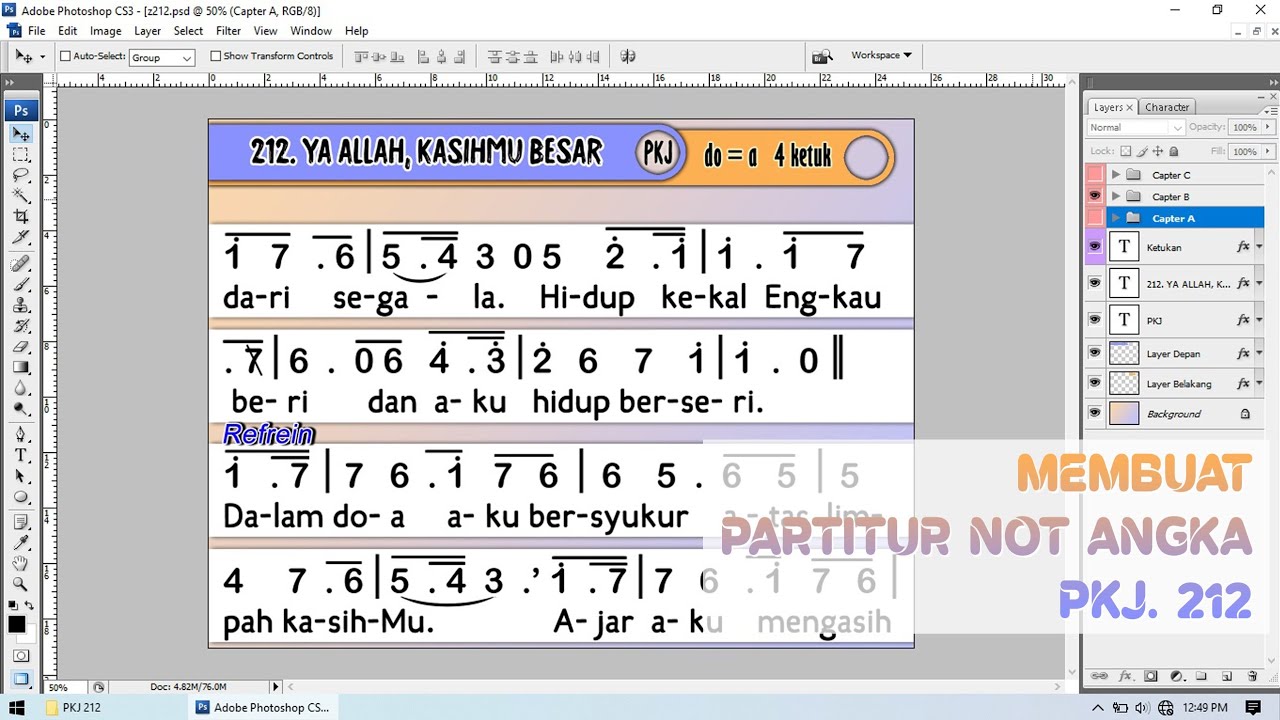Switch to the Character tab
Image resolution: width=1280 pixels, height=720 pixels.
[1167, 107]
